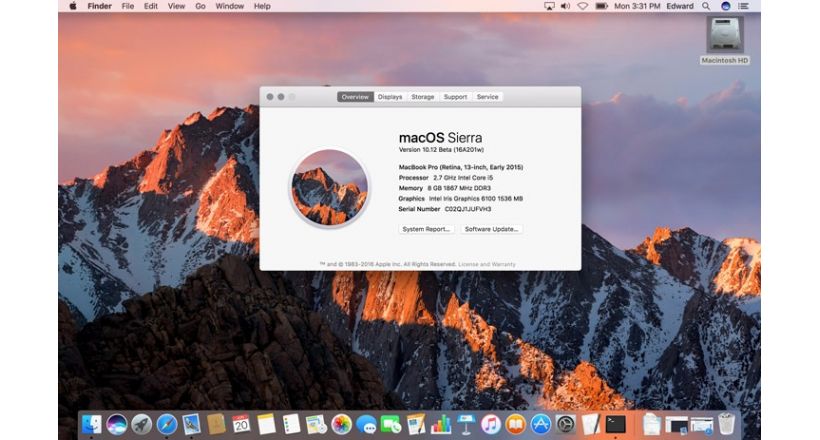Open the dark window stack in Dock
The image size is (820, 440).
point(677,424)
